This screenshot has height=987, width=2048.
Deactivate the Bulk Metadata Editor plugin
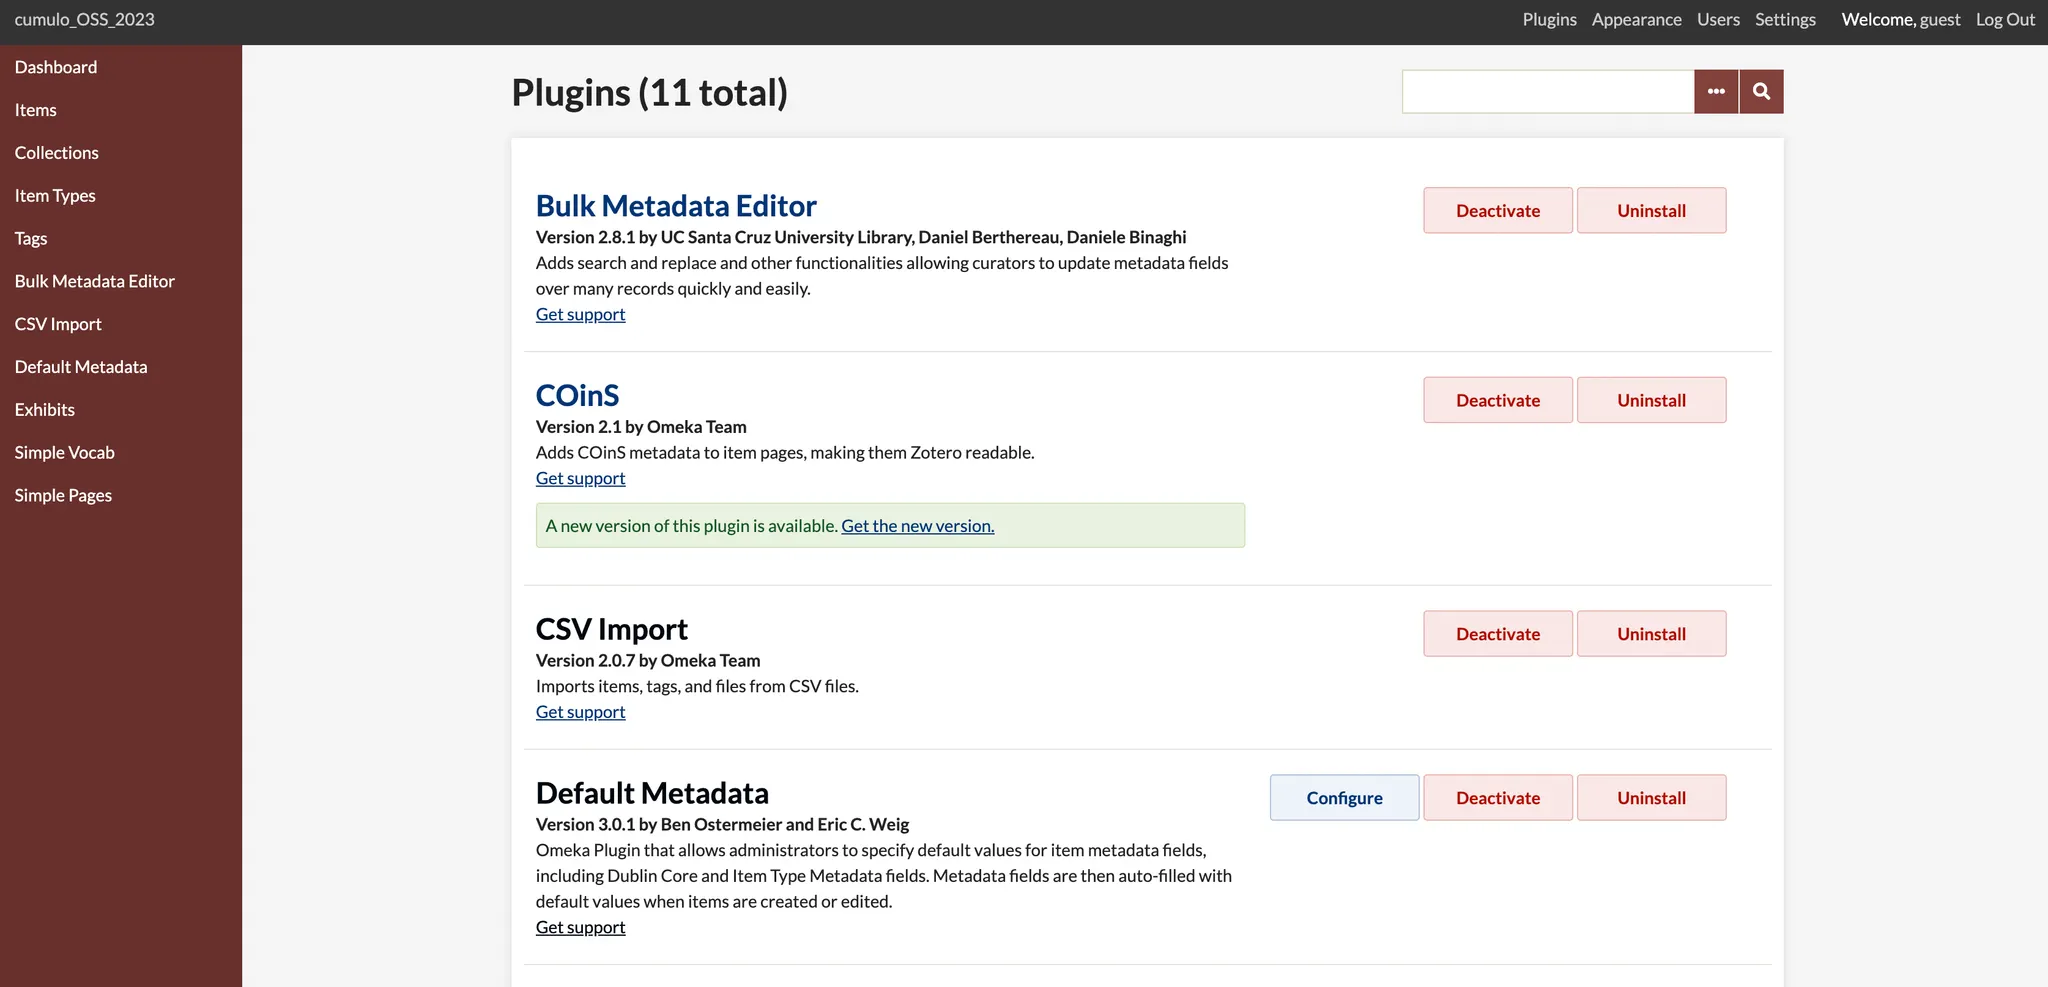point(1497,211)
